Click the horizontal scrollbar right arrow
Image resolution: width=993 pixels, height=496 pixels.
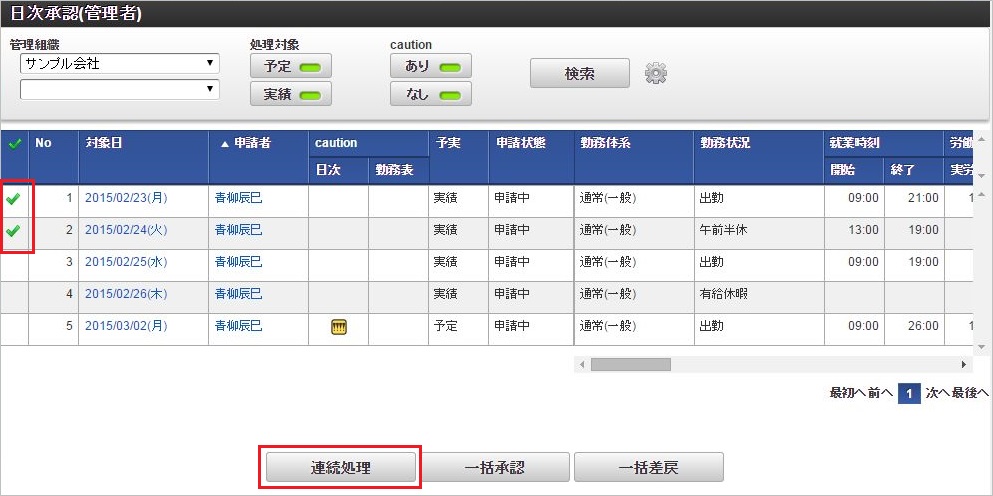(x=964, y=365)
